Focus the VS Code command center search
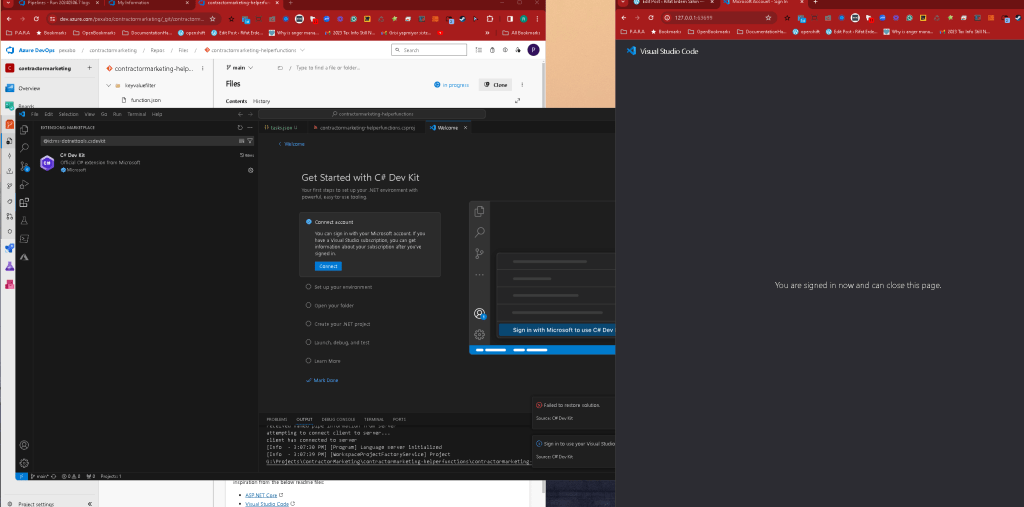Screen dimensions: 1024x507 [372, 114]
